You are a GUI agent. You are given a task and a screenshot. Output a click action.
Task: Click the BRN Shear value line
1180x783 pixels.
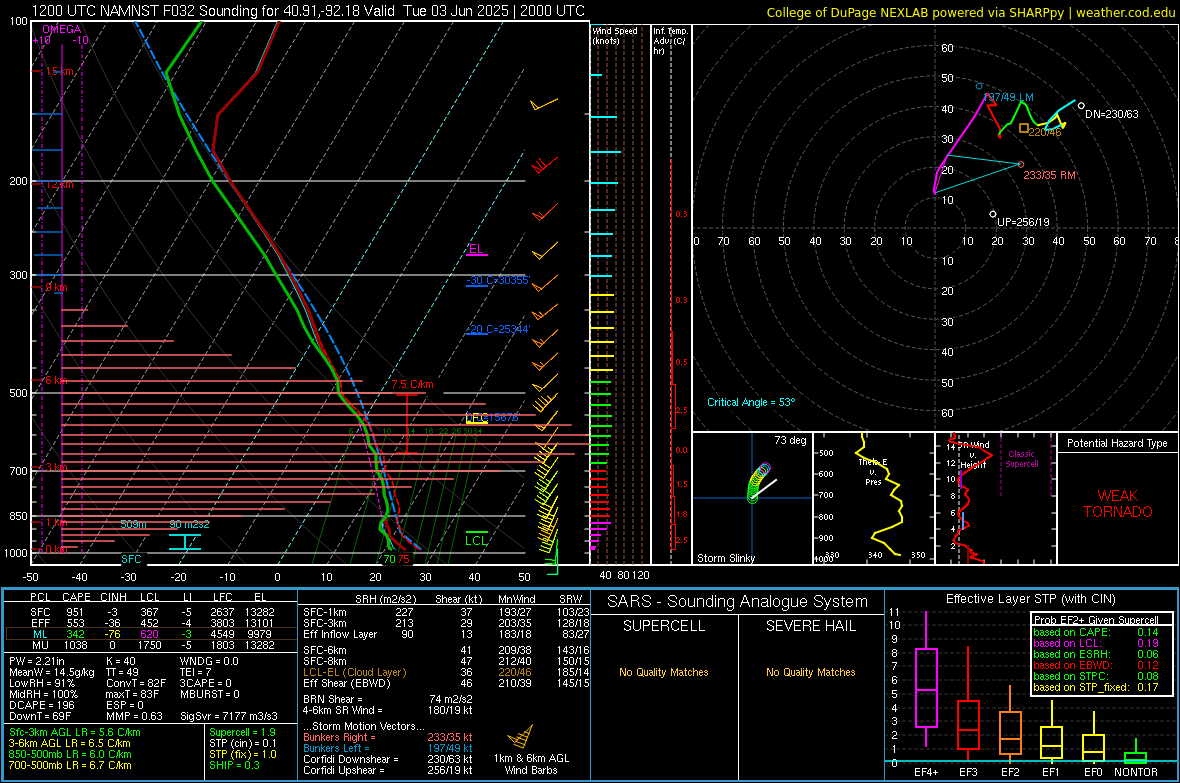pos(388,699)
